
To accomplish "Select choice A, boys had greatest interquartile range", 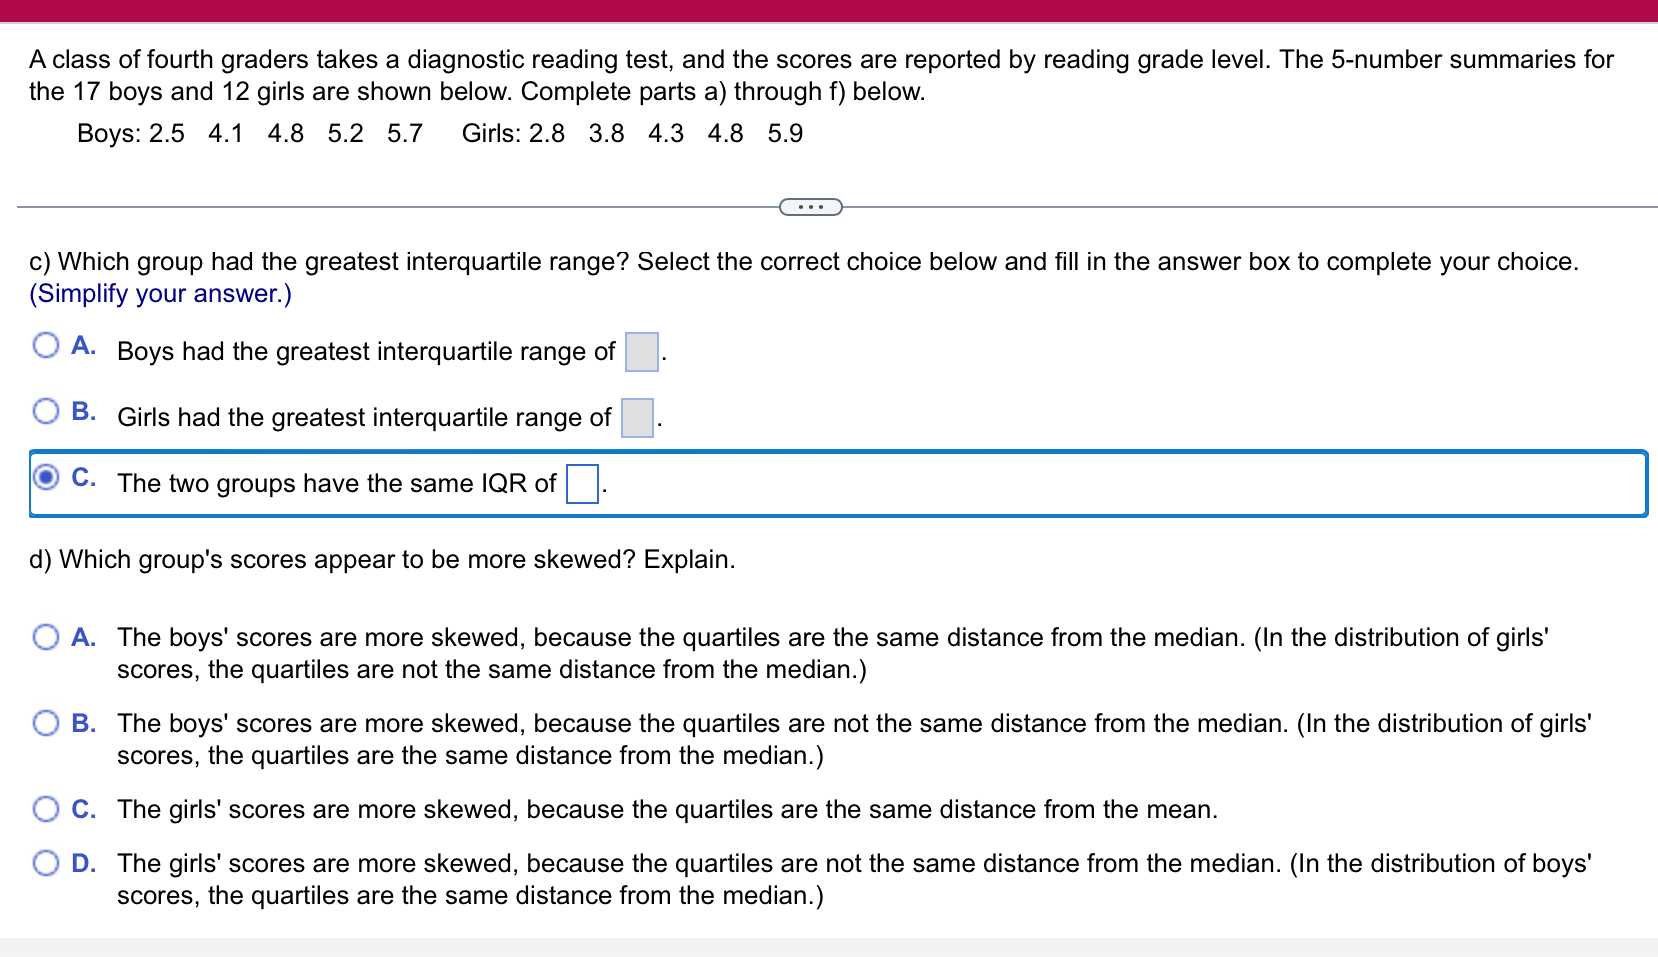I will (x=45, y=345).
